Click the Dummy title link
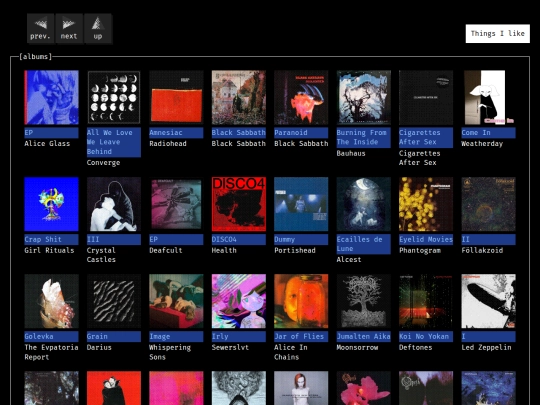The width and height of the screenshot is (540, 405). click(301, 239)
